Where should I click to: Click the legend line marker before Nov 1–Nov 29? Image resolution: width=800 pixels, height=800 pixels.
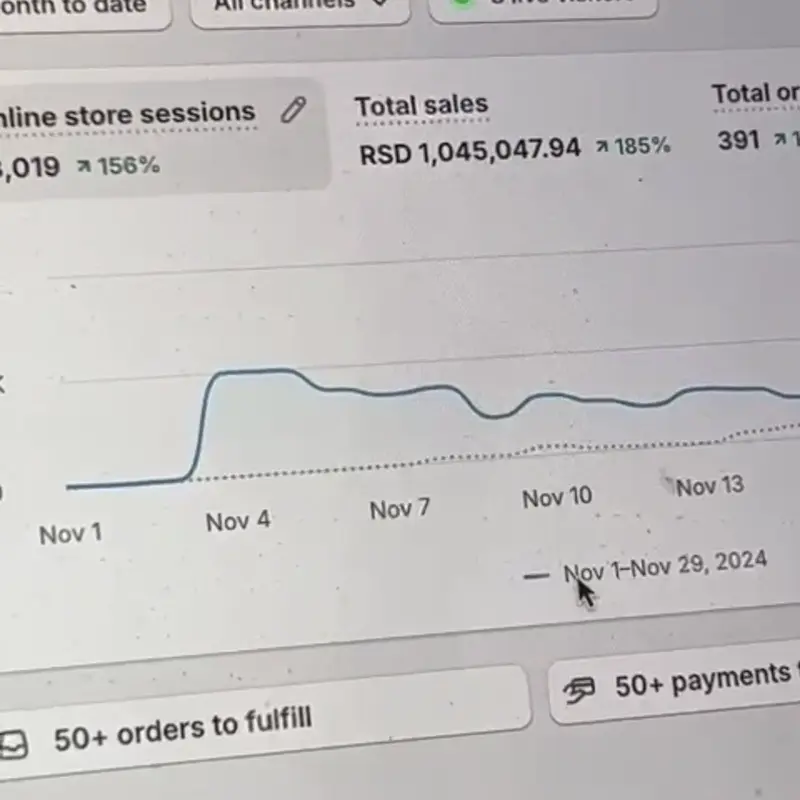[536, 576]
